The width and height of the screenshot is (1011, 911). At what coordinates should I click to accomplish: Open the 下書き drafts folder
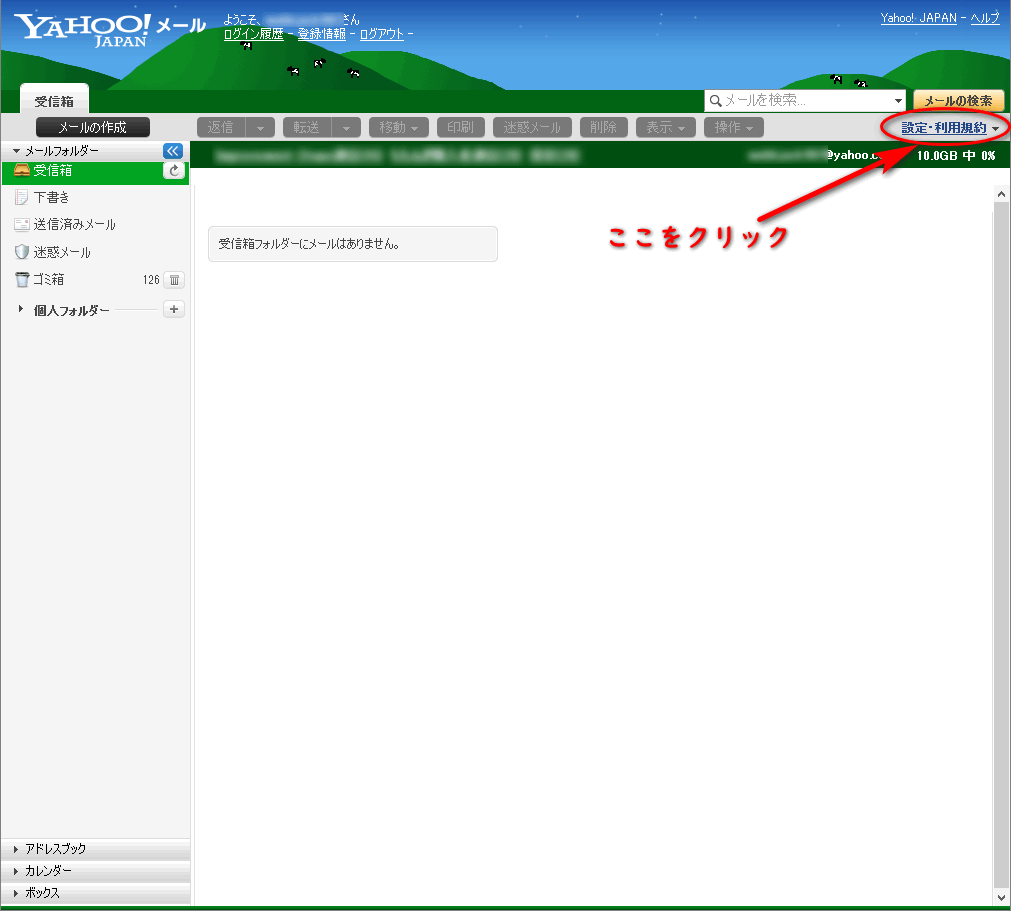(51, 198)
